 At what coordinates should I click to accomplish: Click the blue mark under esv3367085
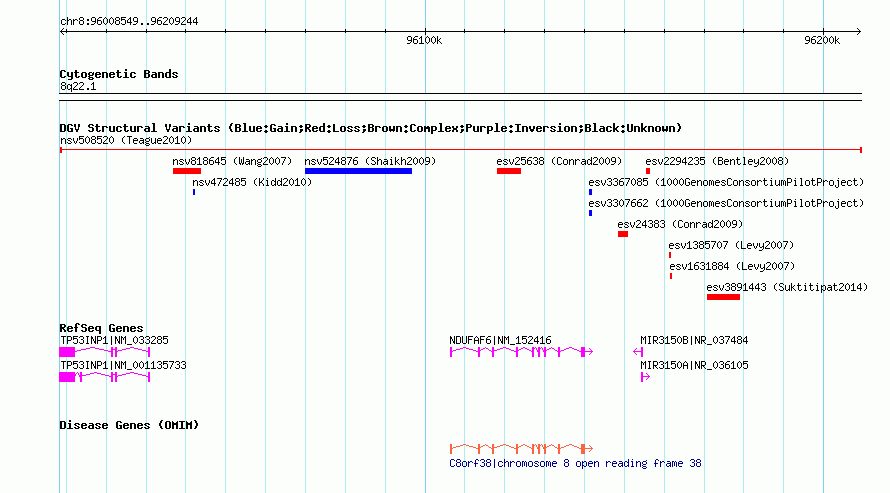pyautogui.click(x=590, y=192)
